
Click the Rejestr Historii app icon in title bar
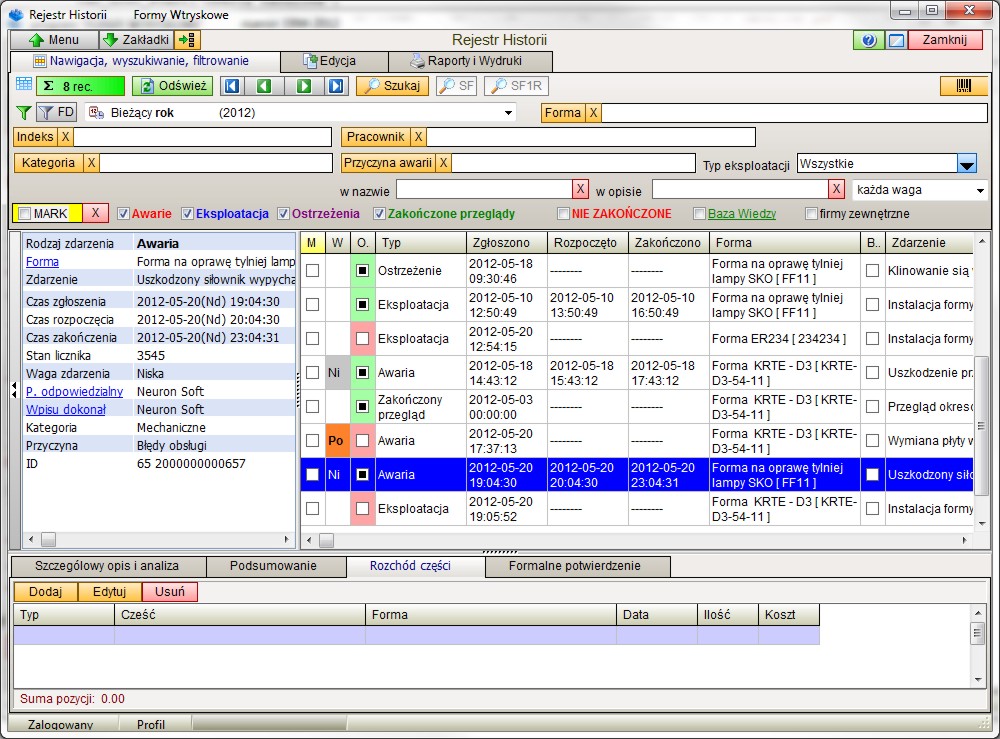[x=16, y=14]
